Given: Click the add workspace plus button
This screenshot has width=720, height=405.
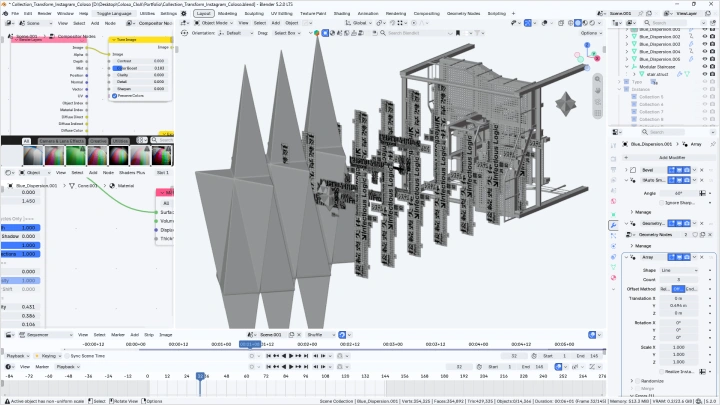Looking at the screenshot, I should pos(513,13).
